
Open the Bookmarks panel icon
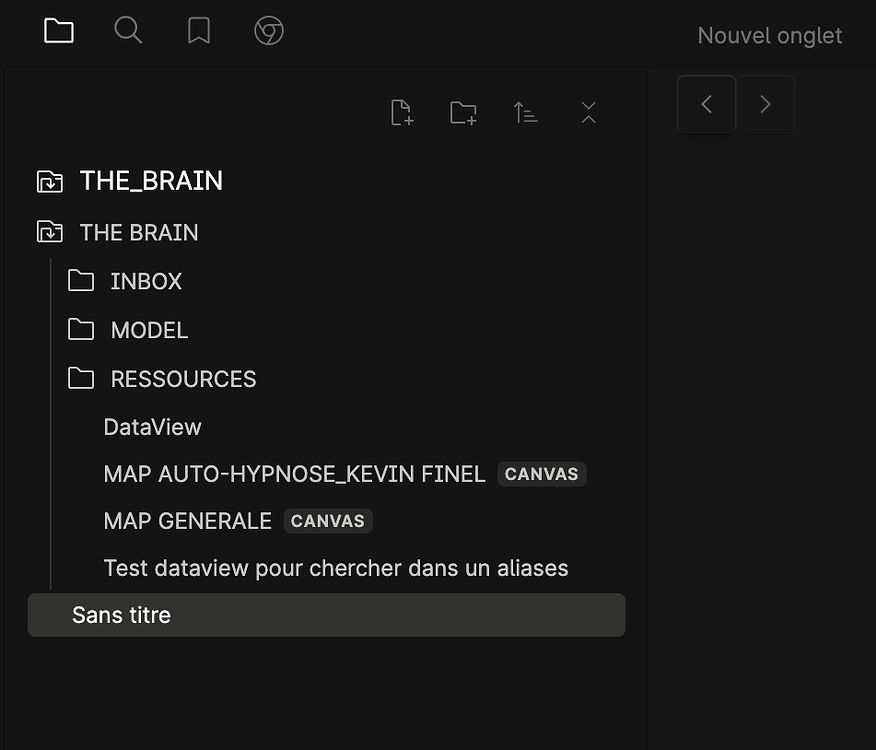click(x=198, y=31)
